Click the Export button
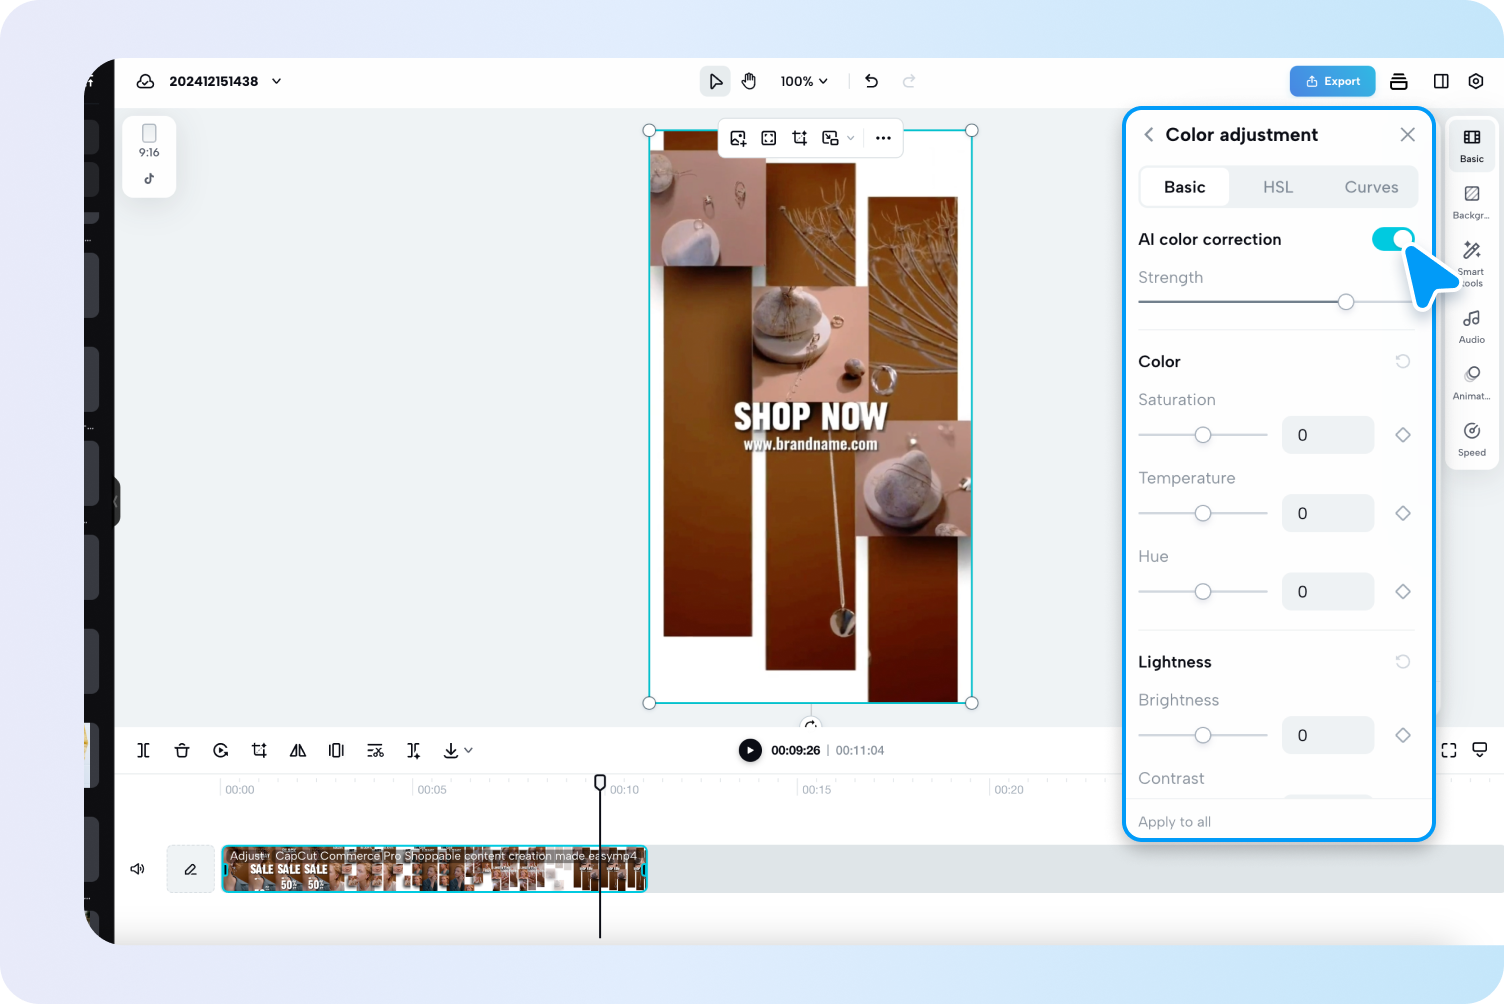 tap(1332, 81)
